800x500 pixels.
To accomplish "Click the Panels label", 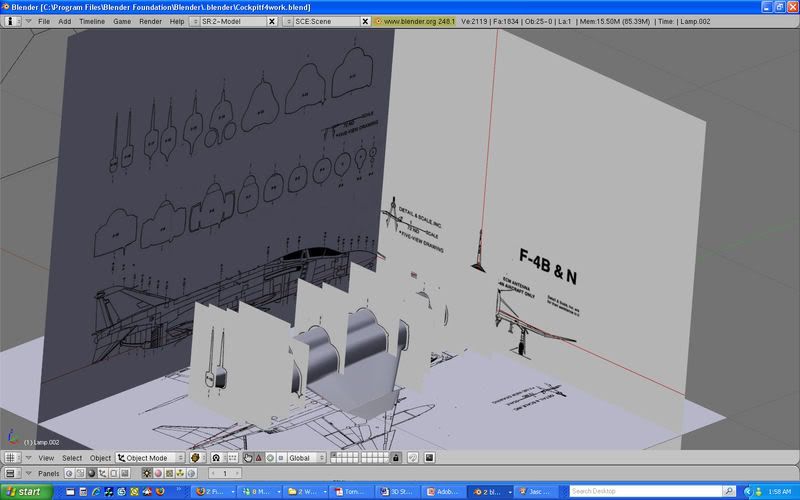I will [48, 473].
